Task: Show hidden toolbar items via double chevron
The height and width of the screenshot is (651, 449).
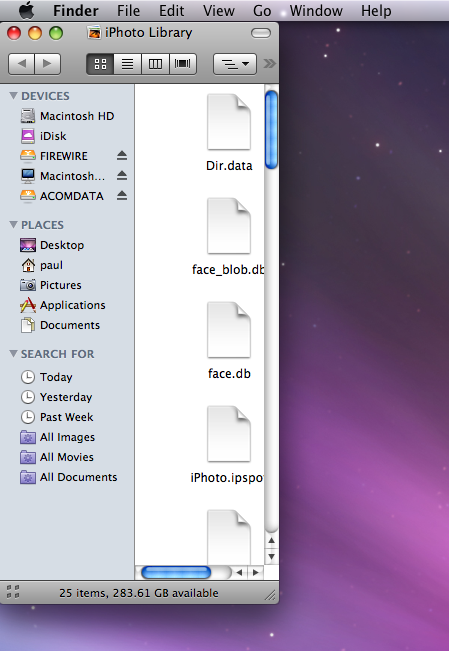Action: [270, 64]
